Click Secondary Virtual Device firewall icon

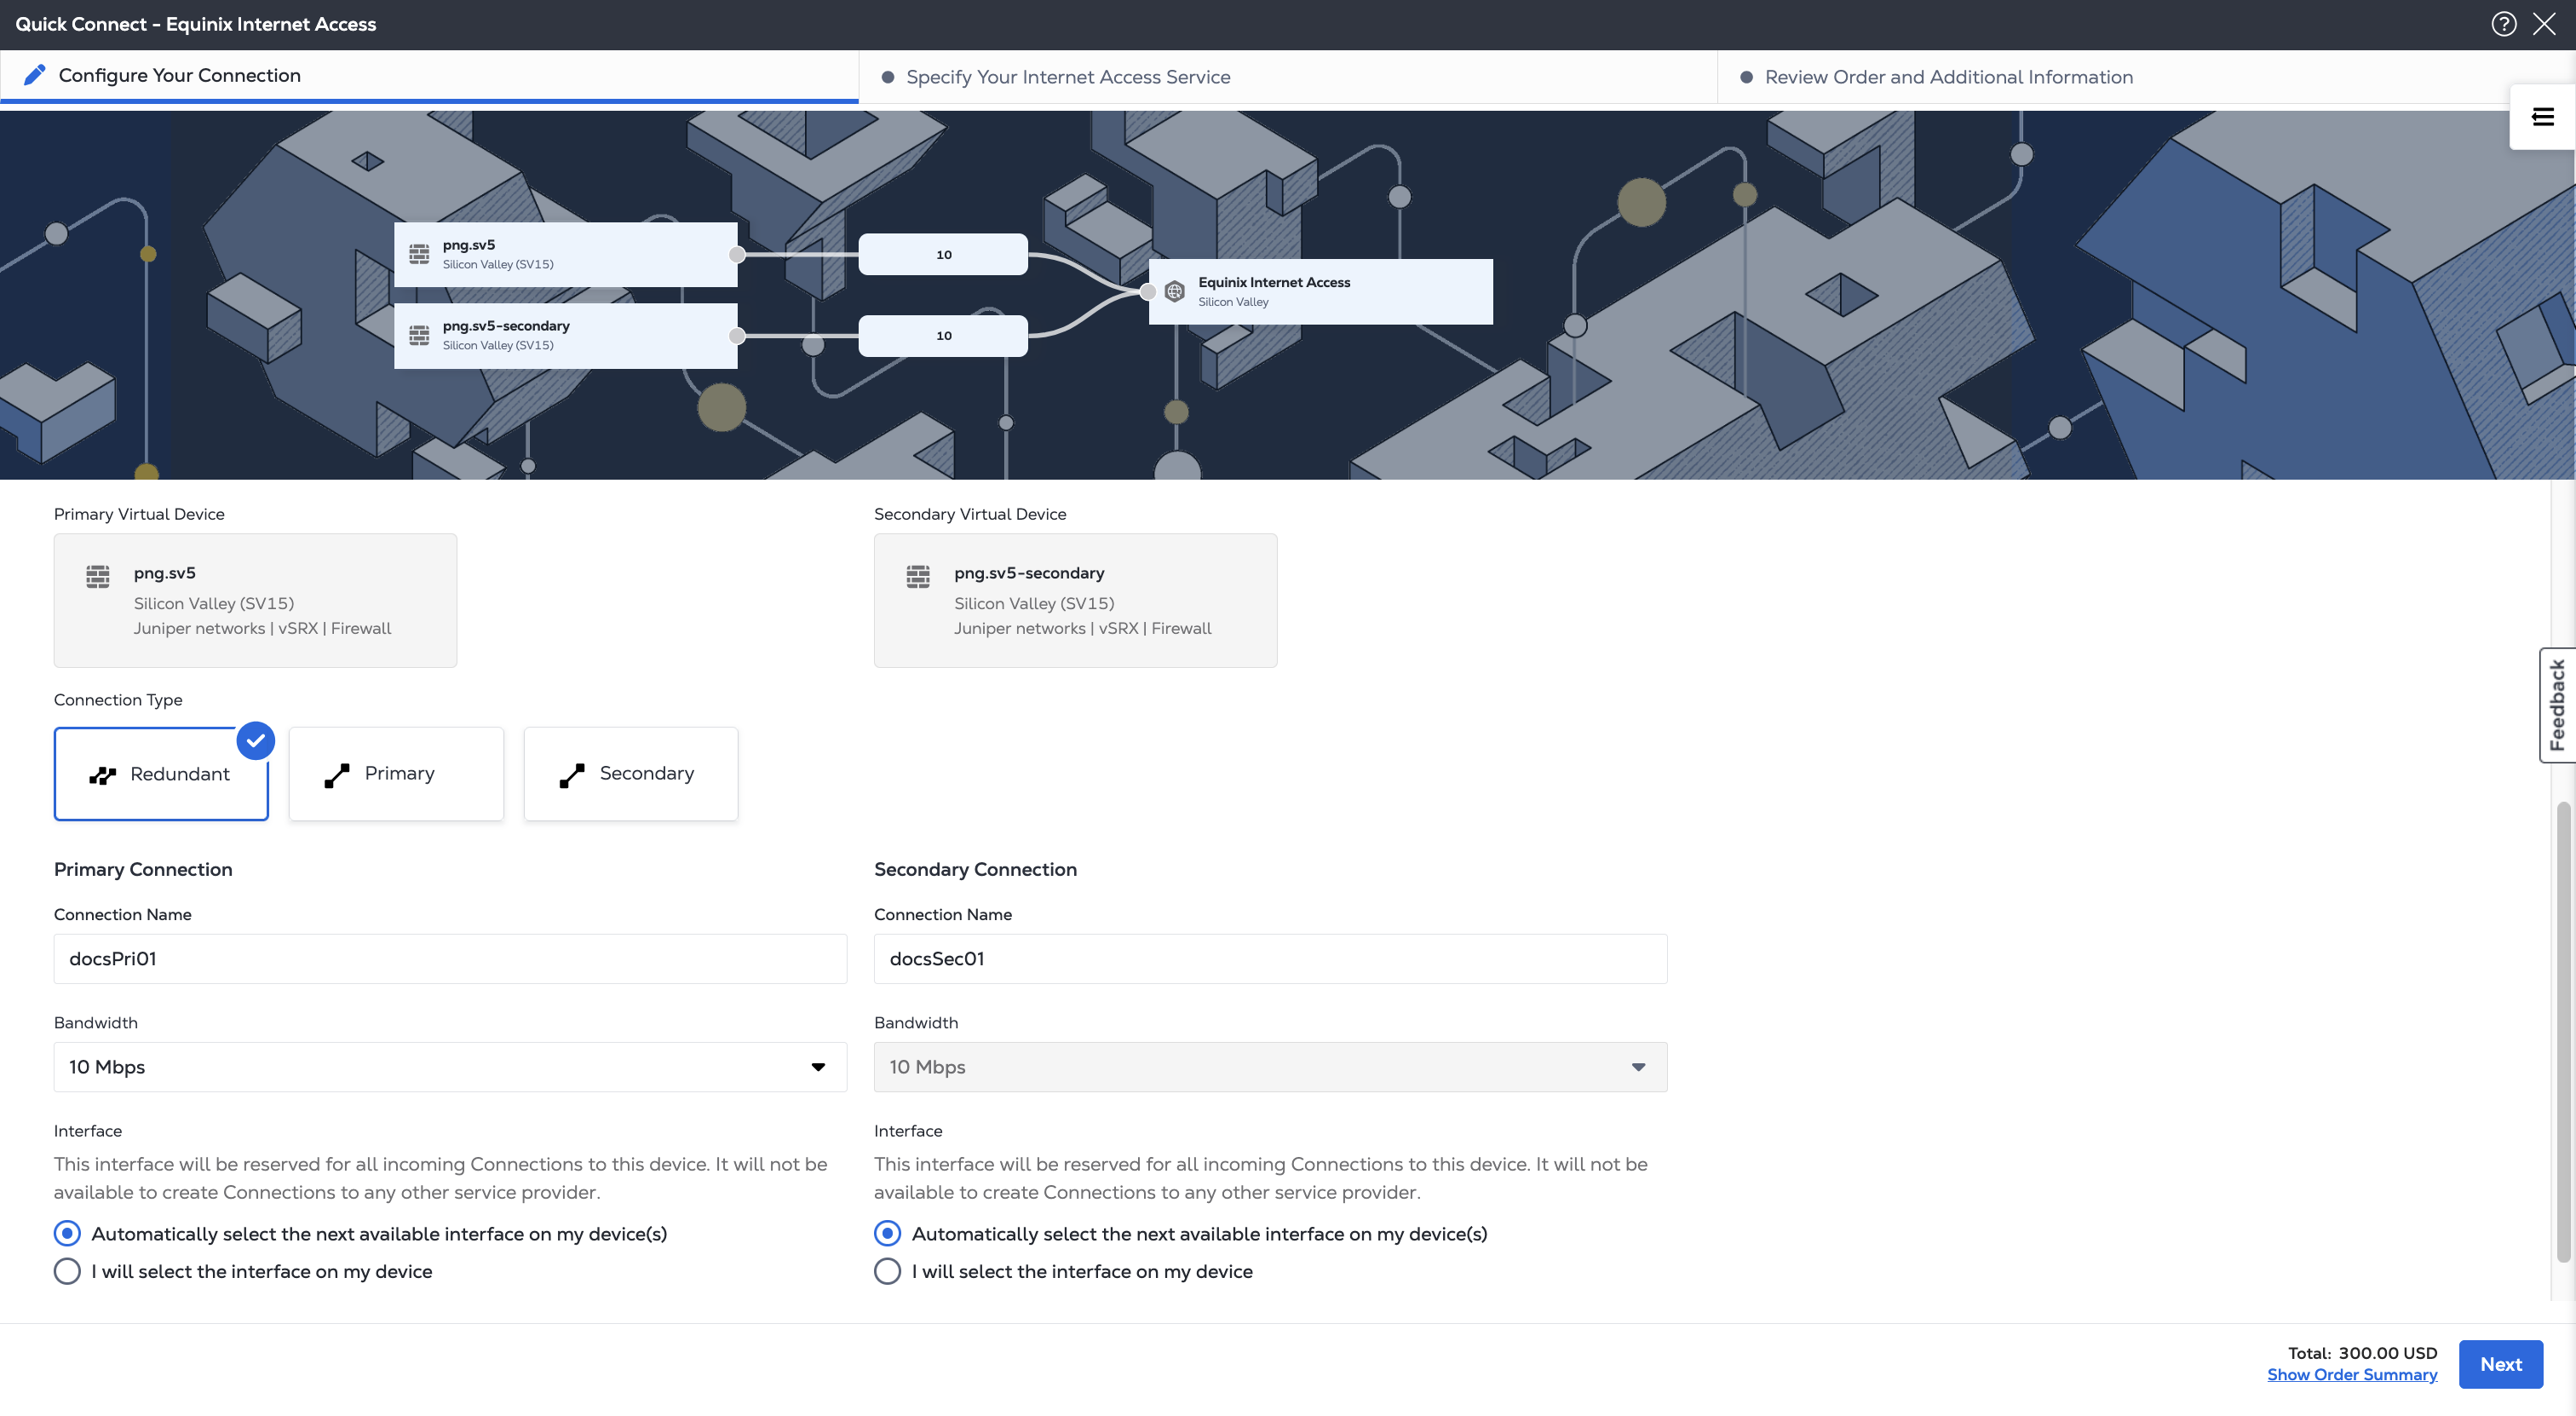(x=918, y=577)
